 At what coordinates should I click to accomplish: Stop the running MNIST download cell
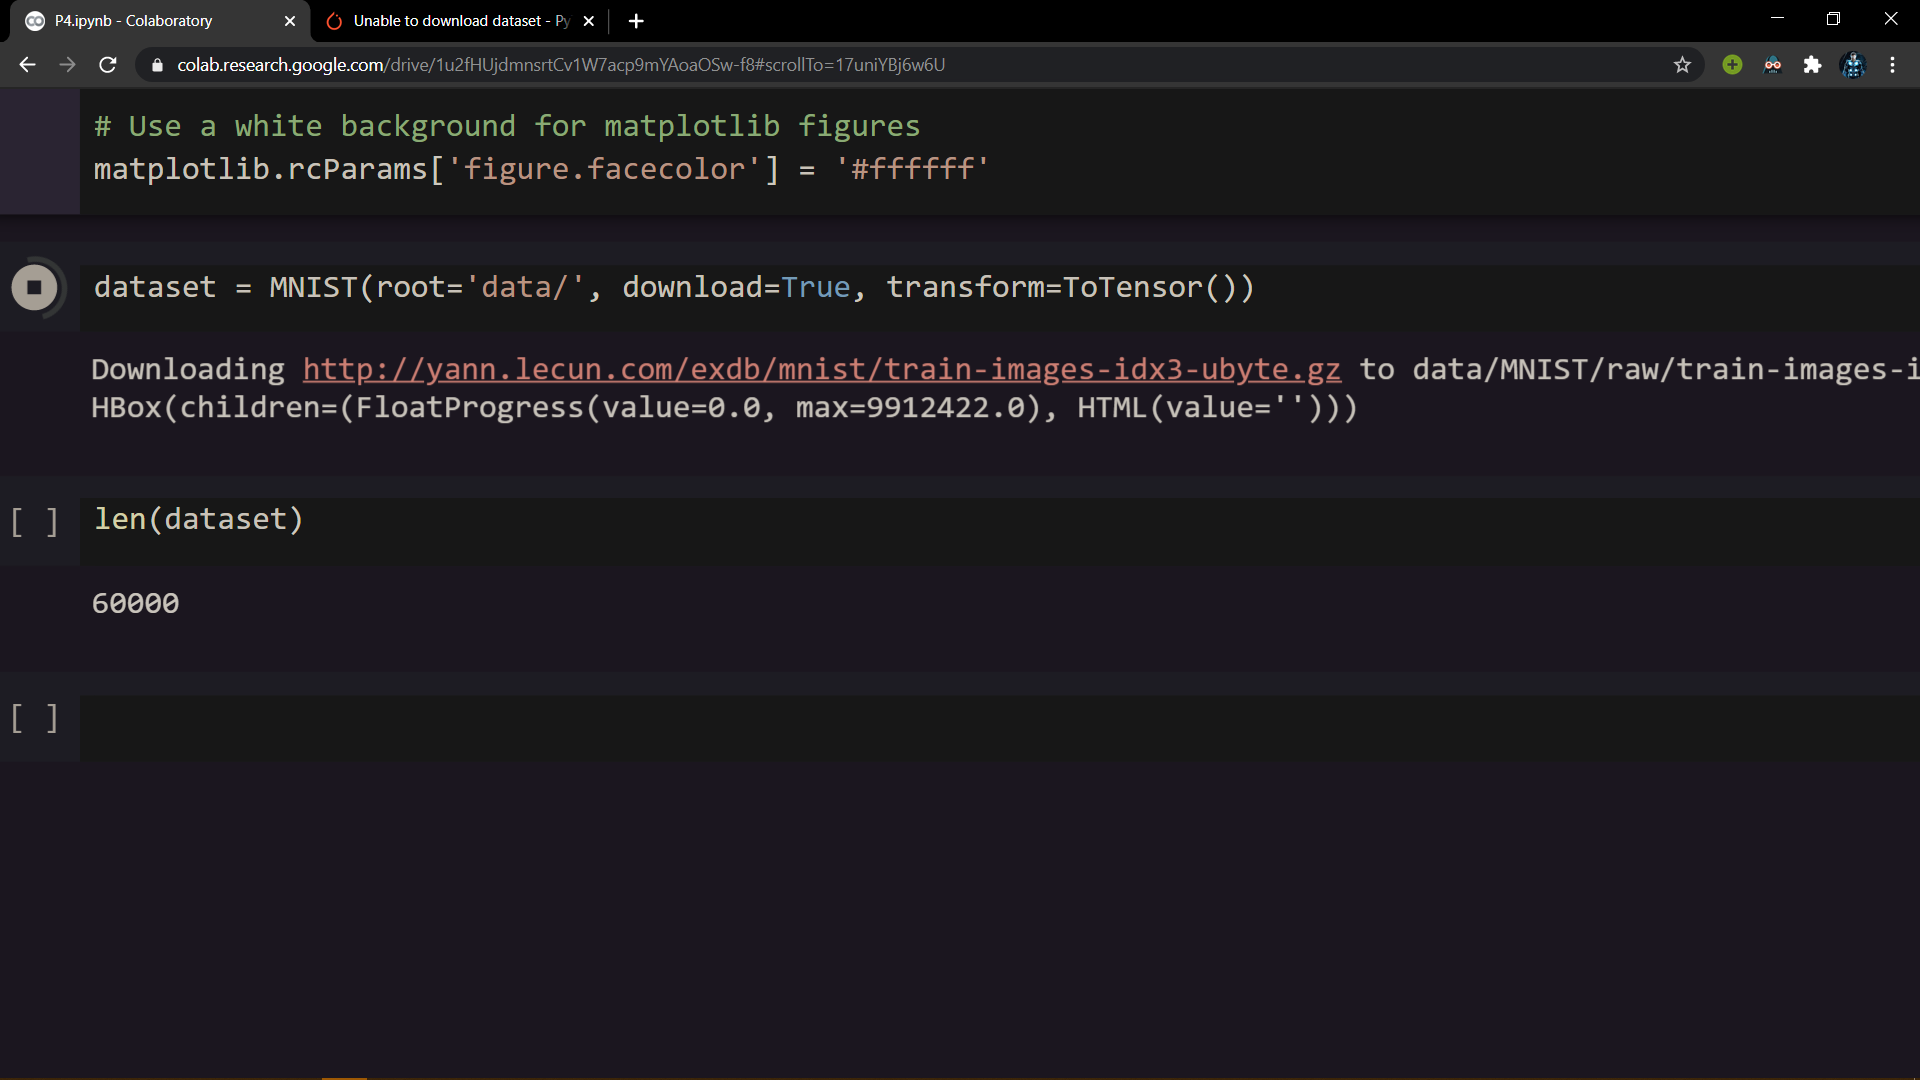[x=34, y=288]
